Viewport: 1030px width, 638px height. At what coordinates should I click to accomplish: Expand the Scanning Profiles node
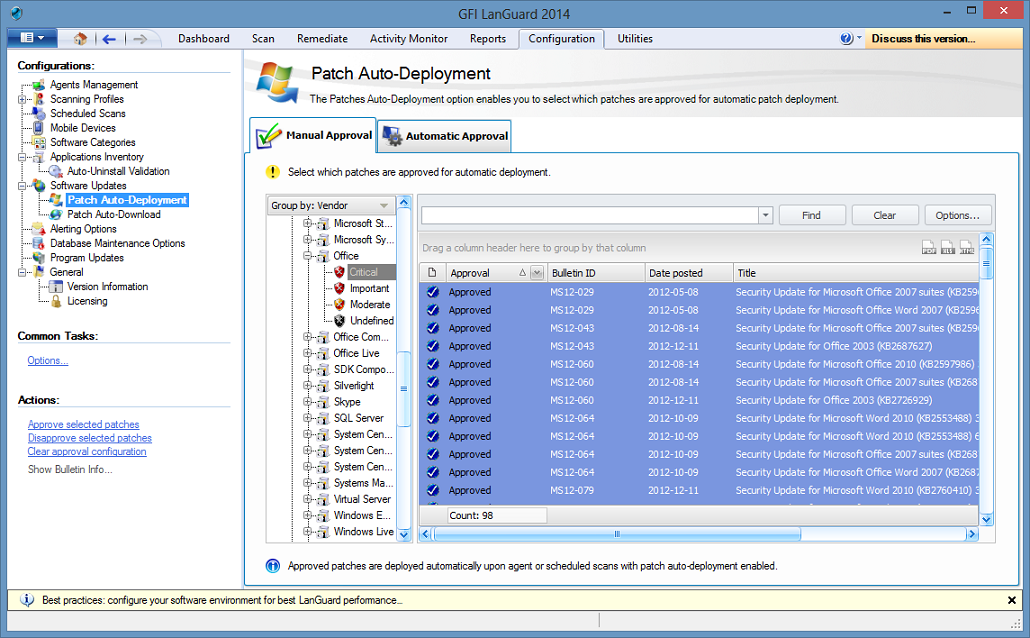(x=22, y=99)
